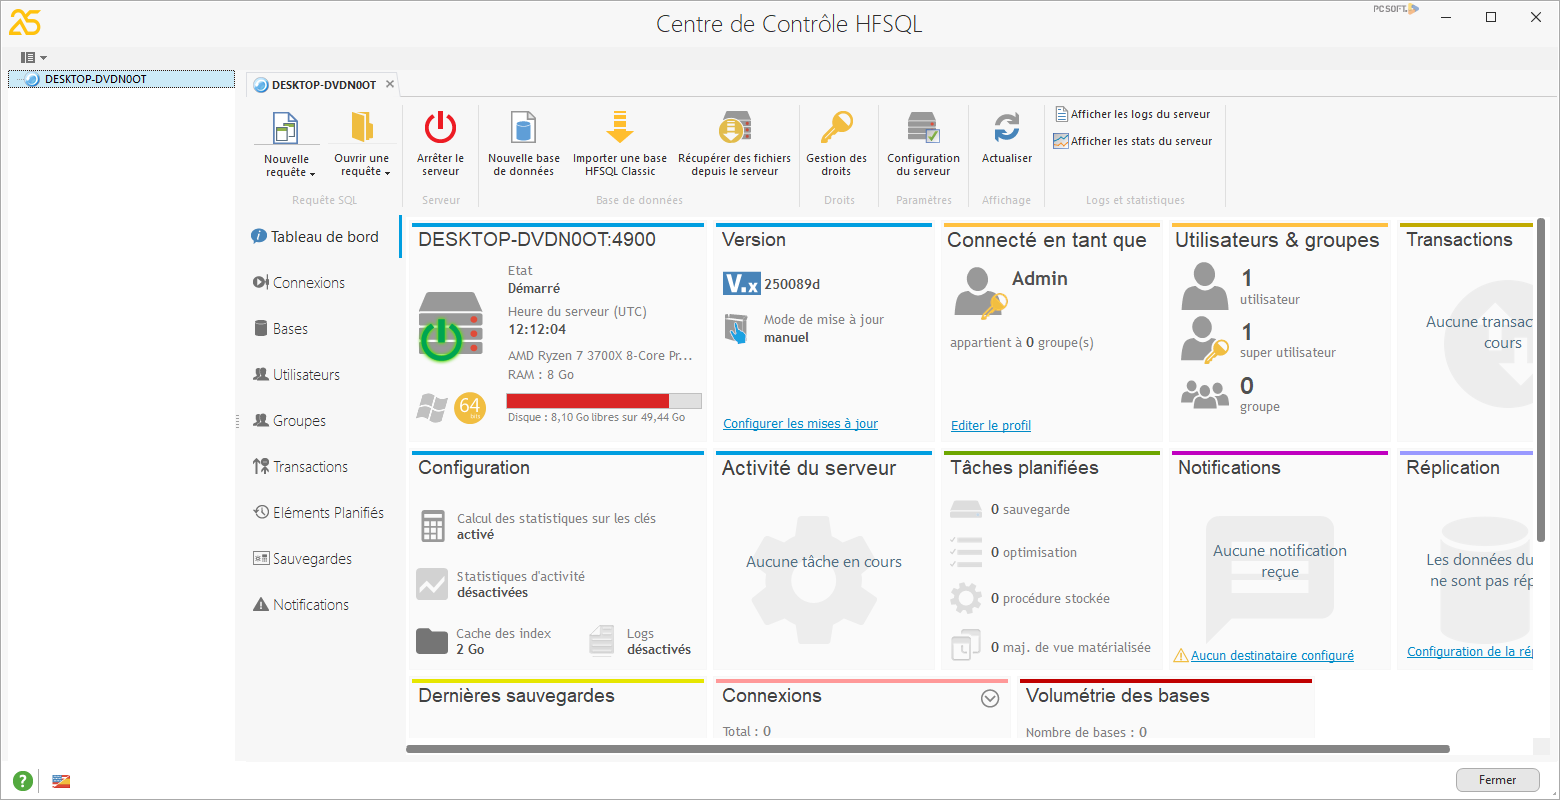This screenshot has width=1560, height=800.
Task: Open Eléments Planifiés in the sidebar
Action: tap(319, 513)
